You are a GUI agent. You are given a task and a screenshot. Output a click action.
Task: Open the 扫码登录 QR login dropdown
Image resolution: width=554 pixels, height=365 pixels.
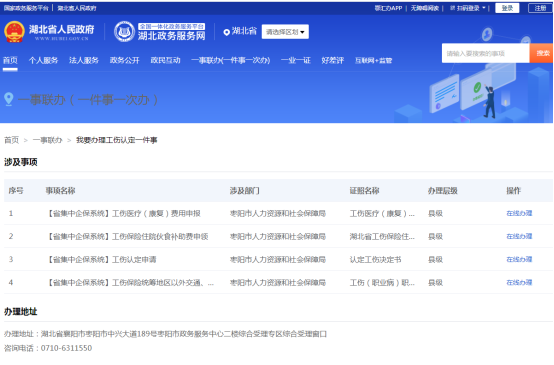[x=468, y=8]
